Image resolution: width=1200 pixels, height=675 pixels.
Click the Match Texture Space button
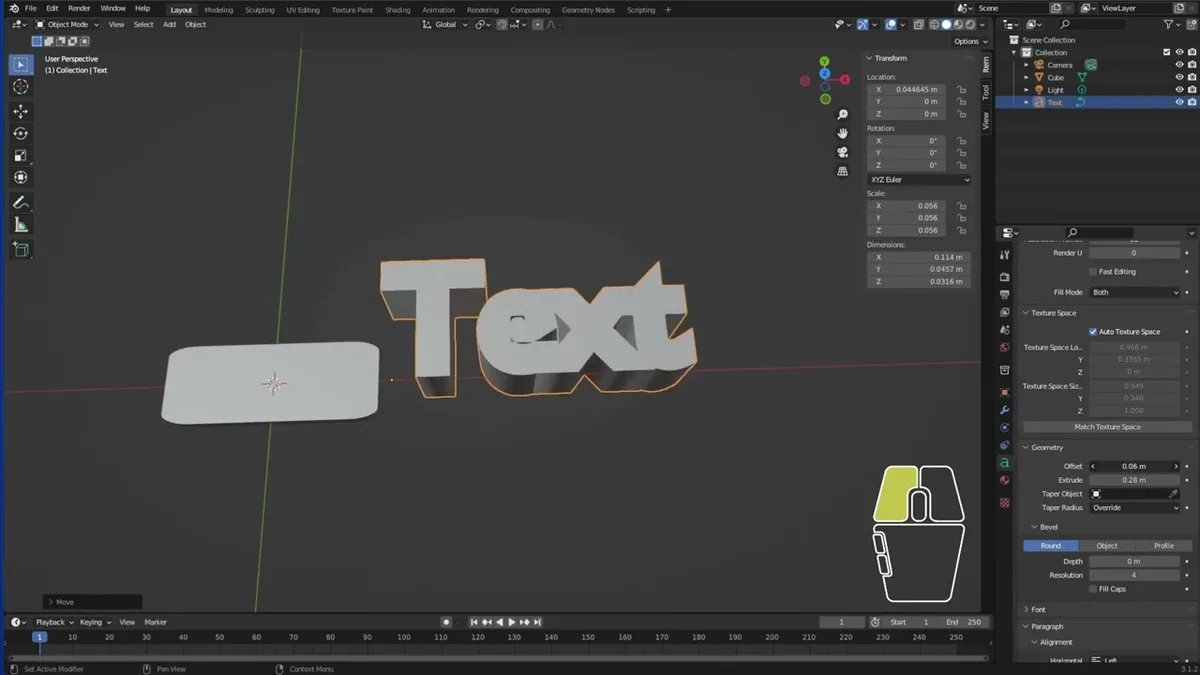1107,427
